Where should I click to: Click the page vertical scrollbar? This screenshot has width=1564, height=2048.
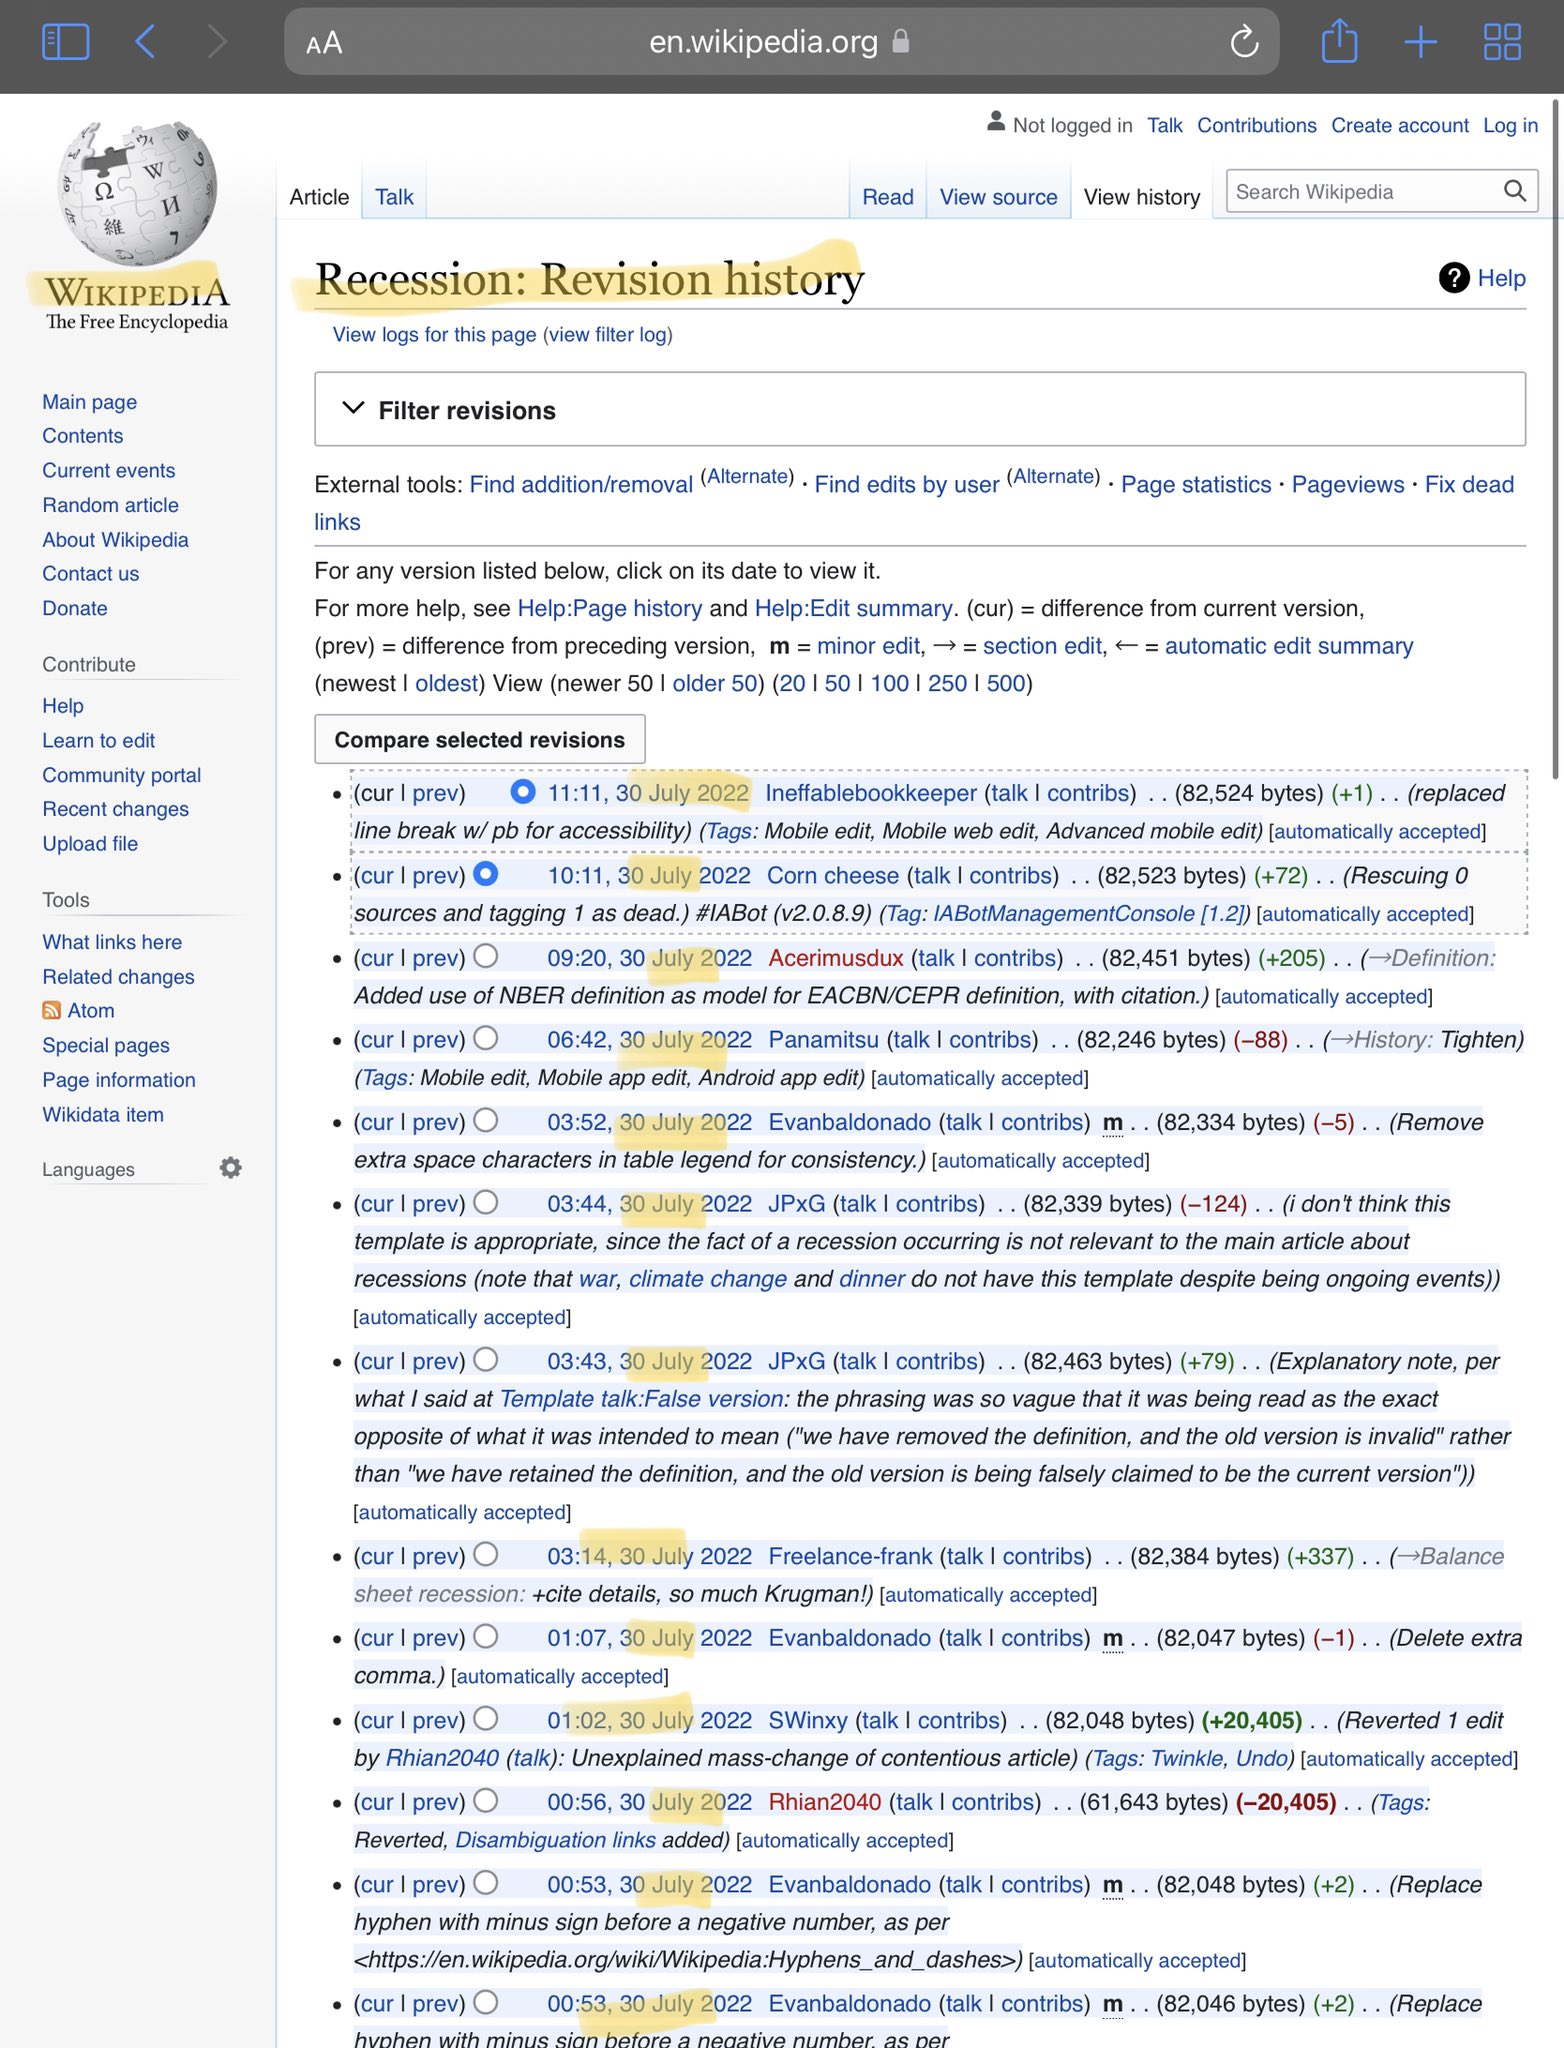click(1557, 438)
